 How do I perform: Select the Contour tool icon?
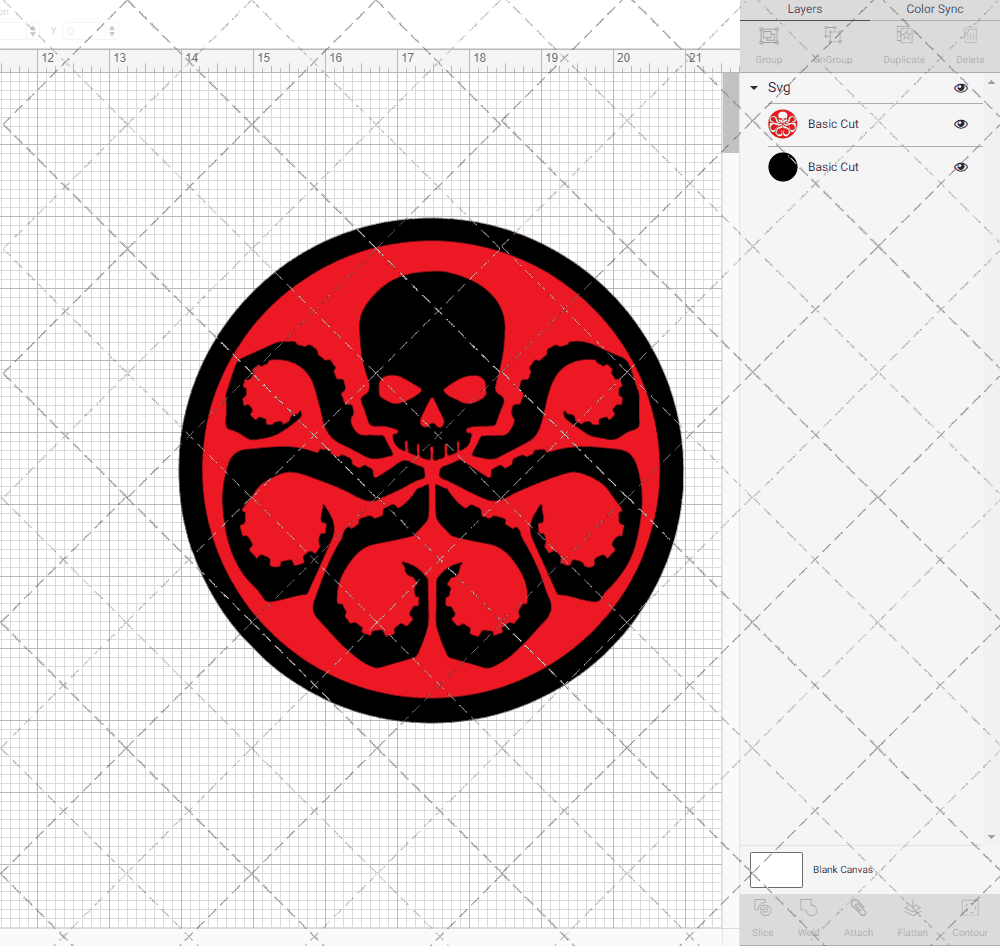pyautogui.click(x=969, y=908)
